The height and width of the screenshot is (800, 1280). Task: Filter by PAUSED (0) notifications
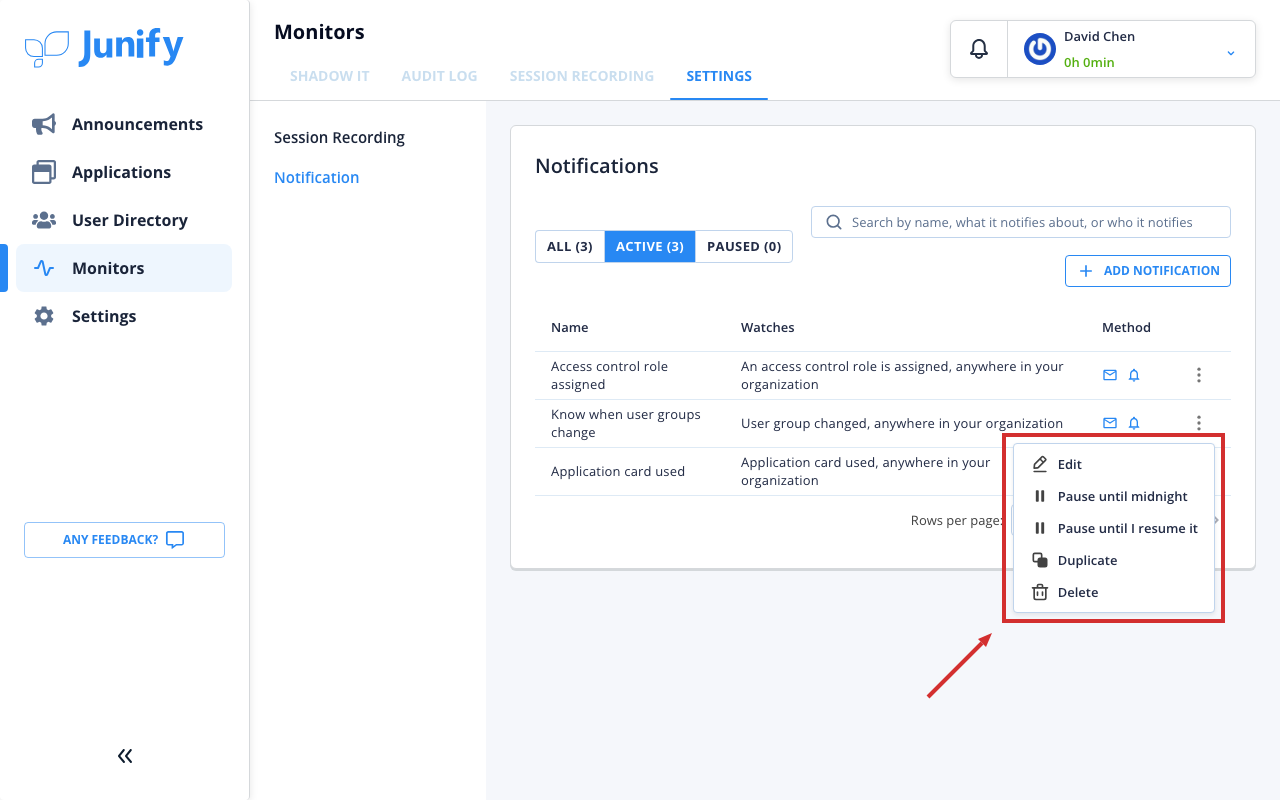[744, 246]
